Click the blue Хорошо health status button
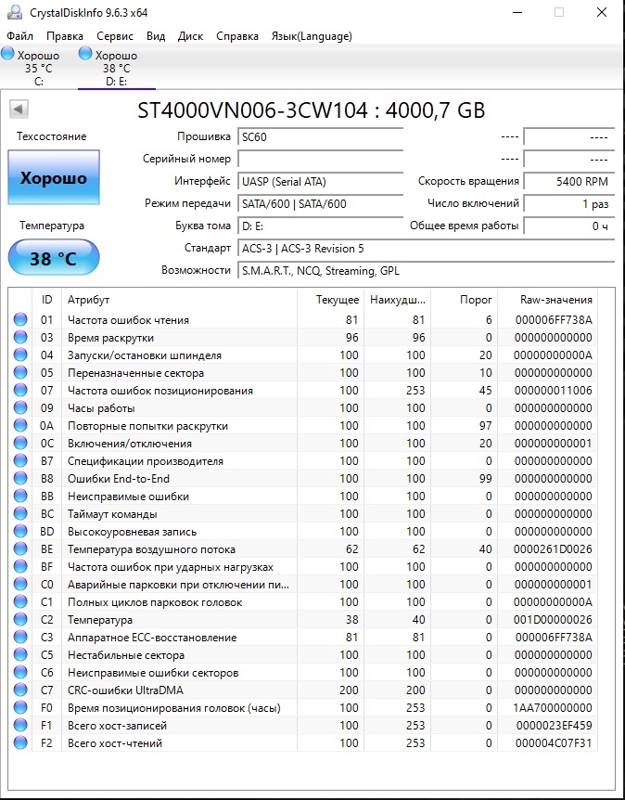 click(54, 178)
